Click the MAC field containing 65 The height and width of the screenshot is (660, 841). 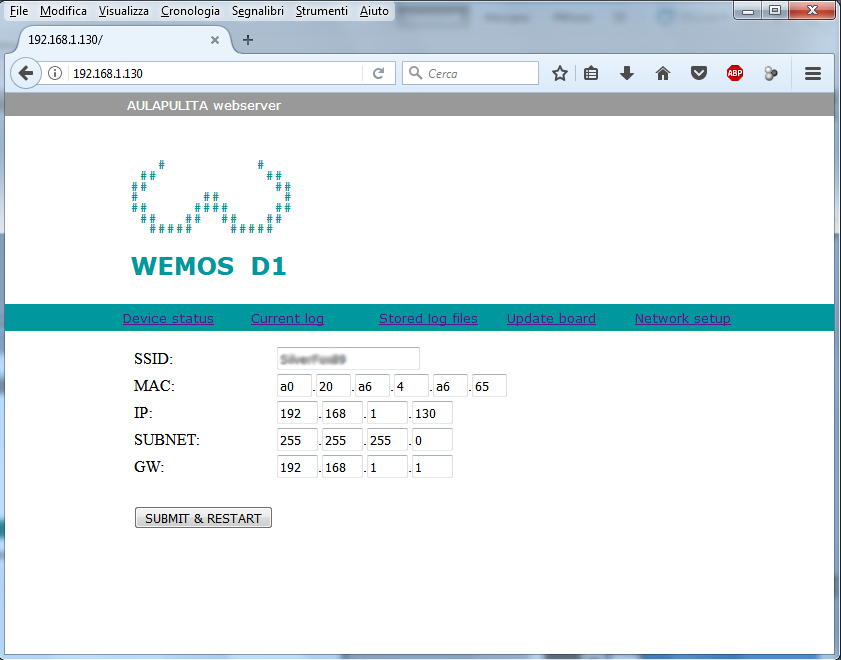pos(489,386)
